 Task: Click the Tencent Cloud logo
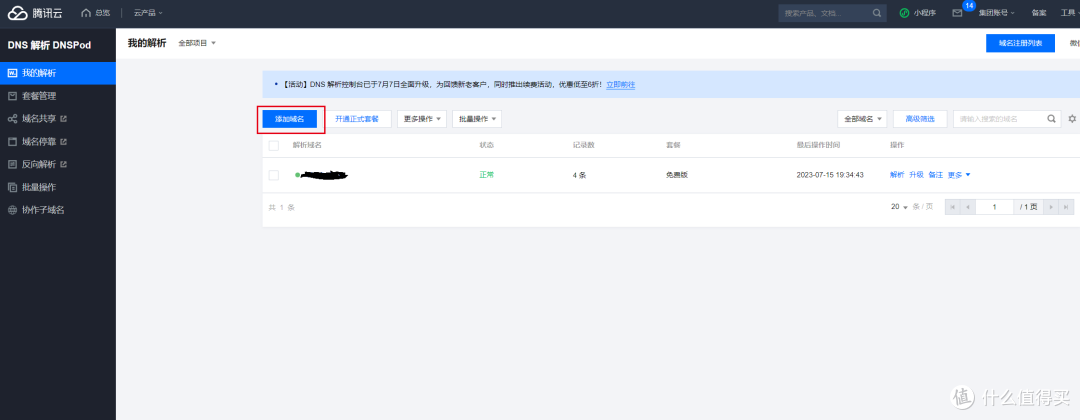coord(35,12)
